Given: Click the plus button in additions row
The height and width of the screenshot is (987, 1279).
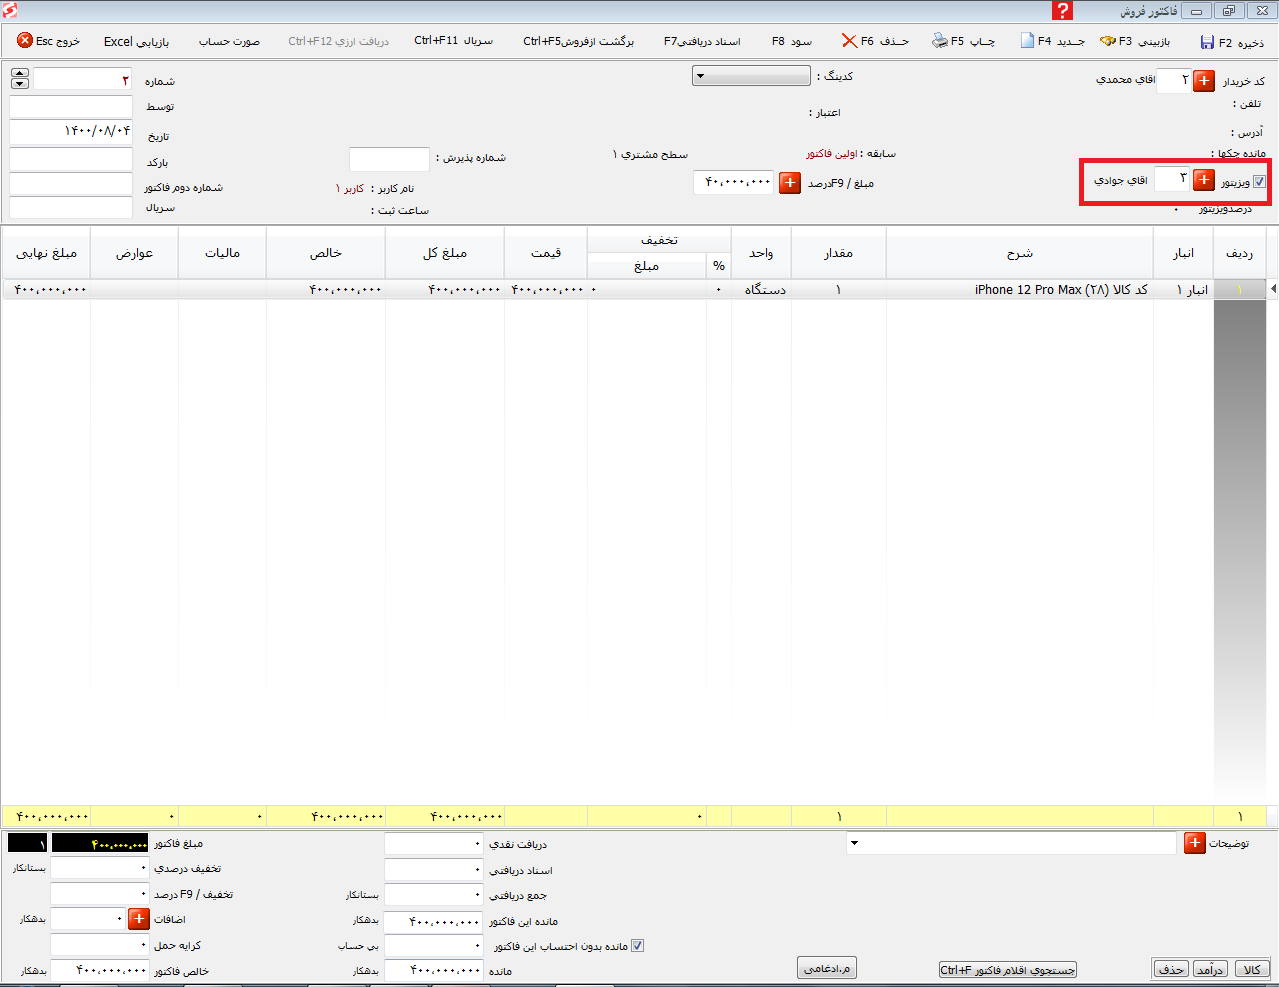Looking at the screenshot, I should (x=139, y=918).
